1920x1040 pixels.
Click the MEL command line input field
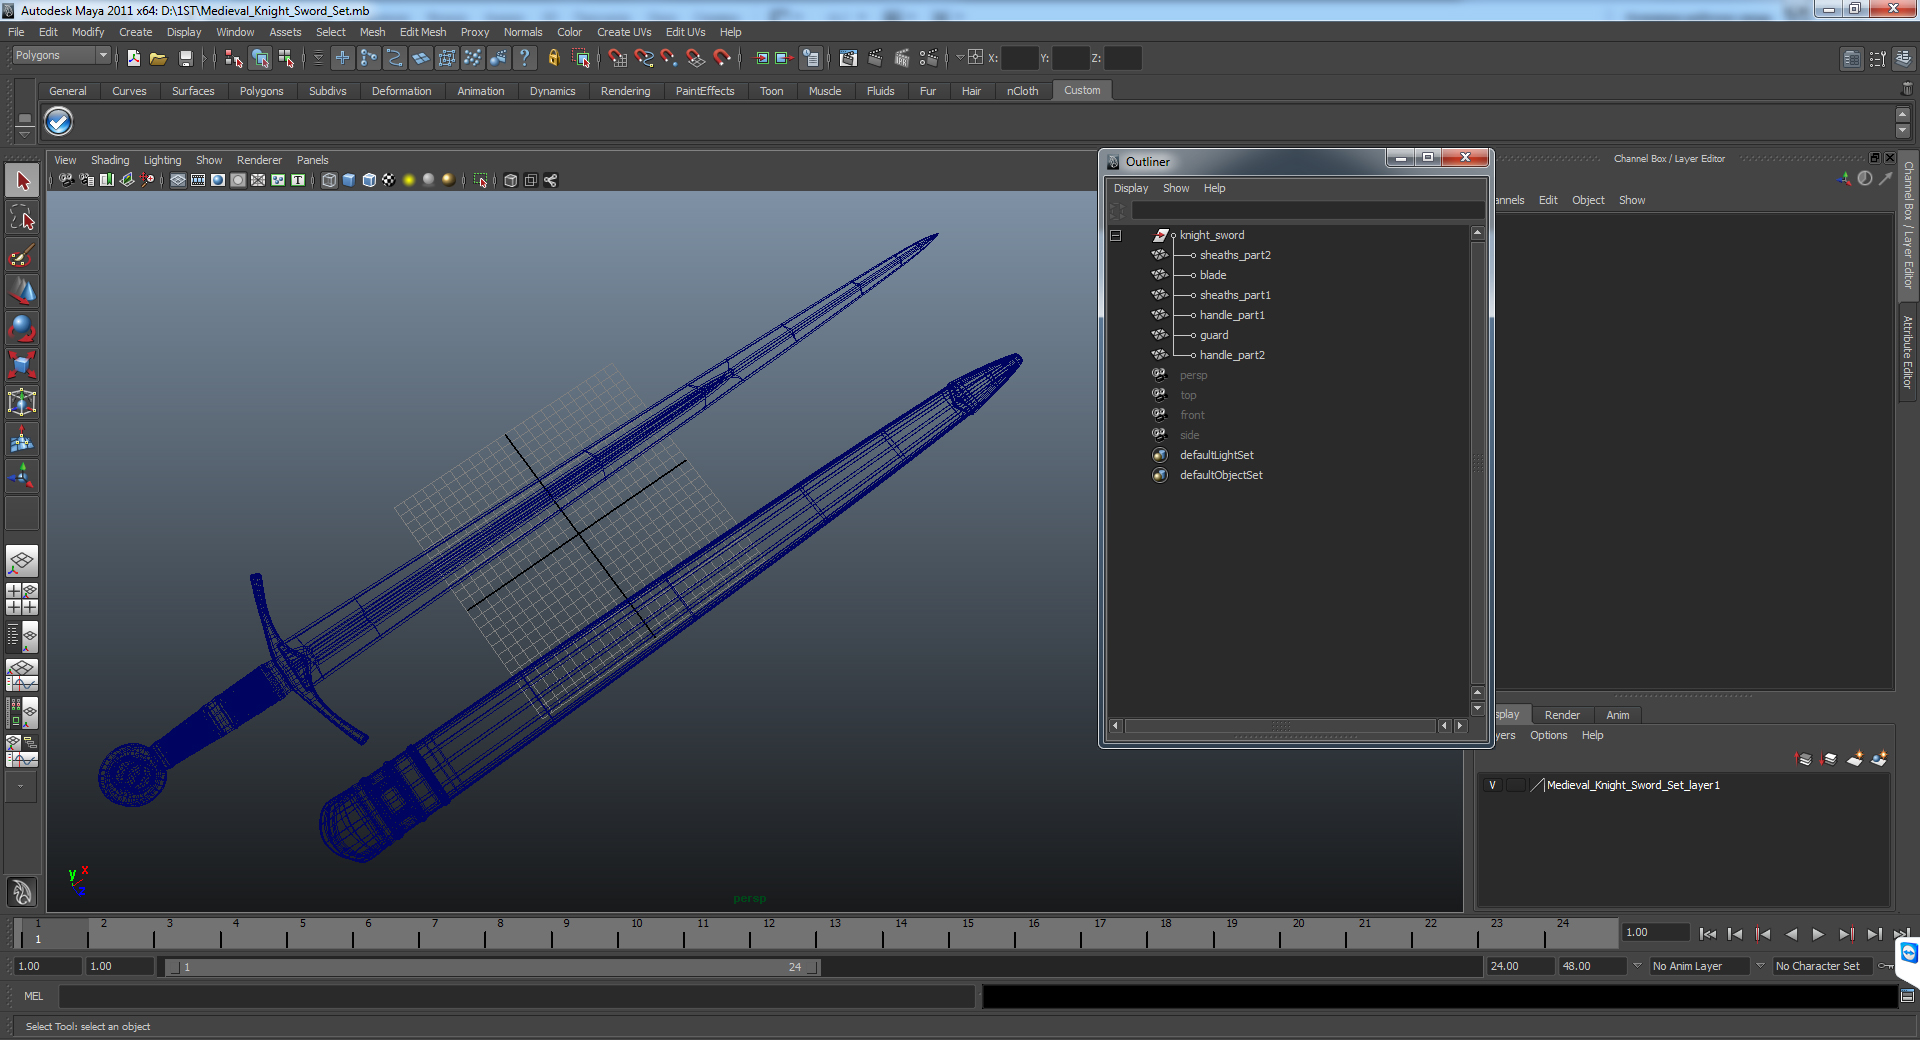(516, 996)
